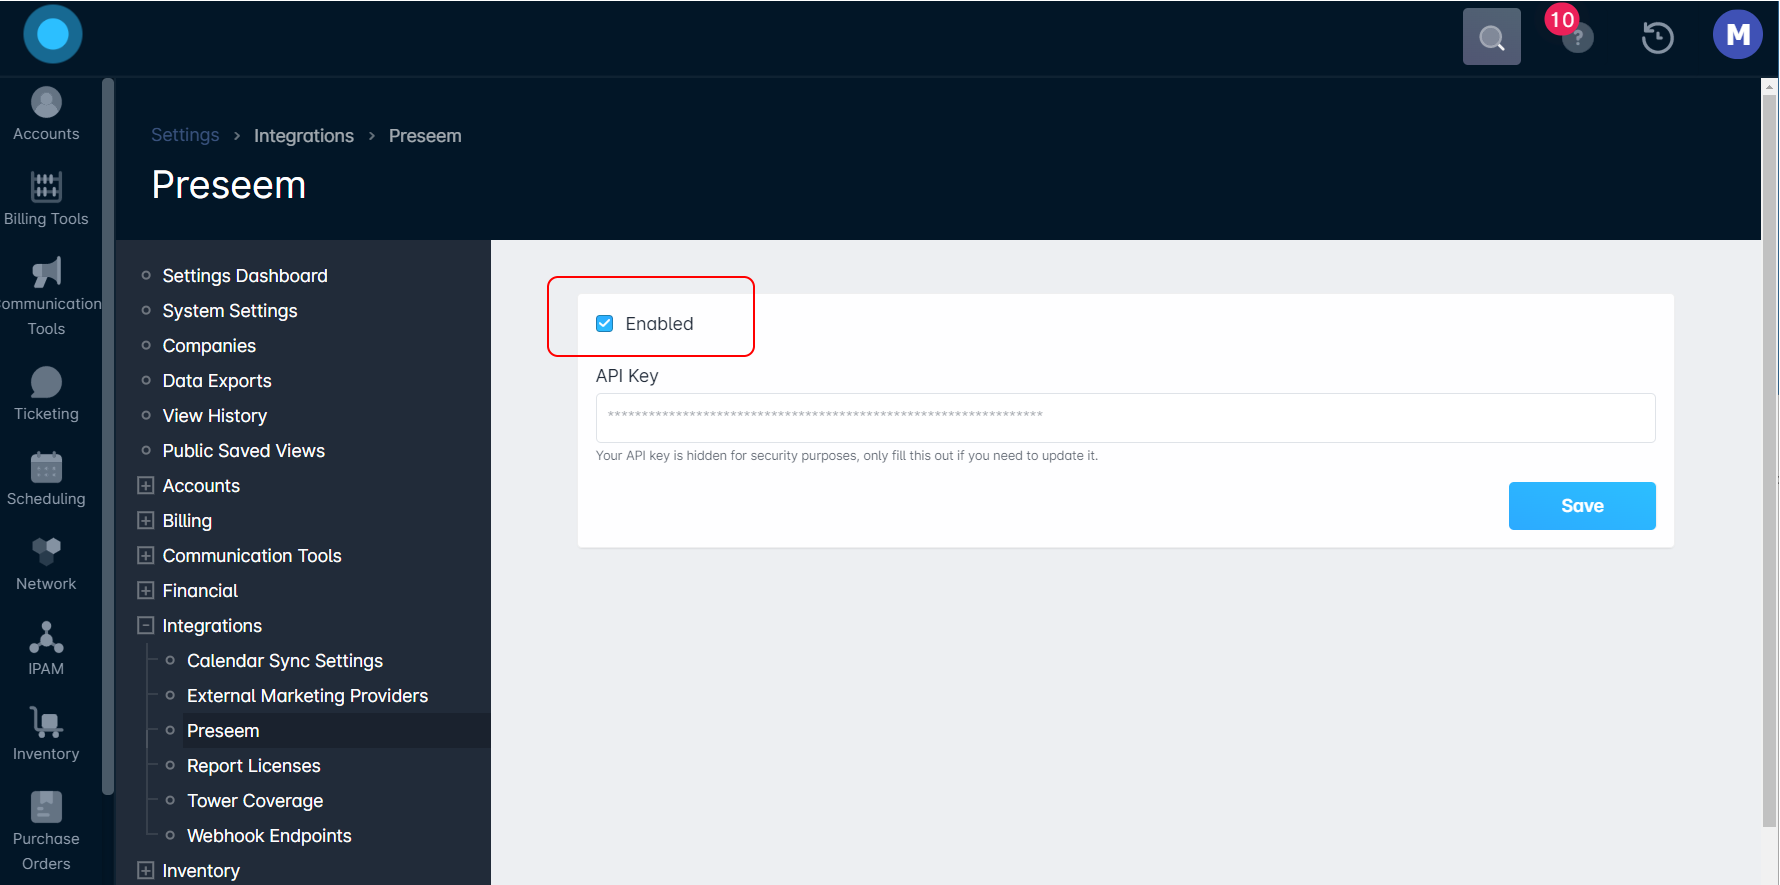The height and width of the screenshot is (885, 1780).
Task: Go to Settings breadcrumb link
Action: tap(185, 135)
